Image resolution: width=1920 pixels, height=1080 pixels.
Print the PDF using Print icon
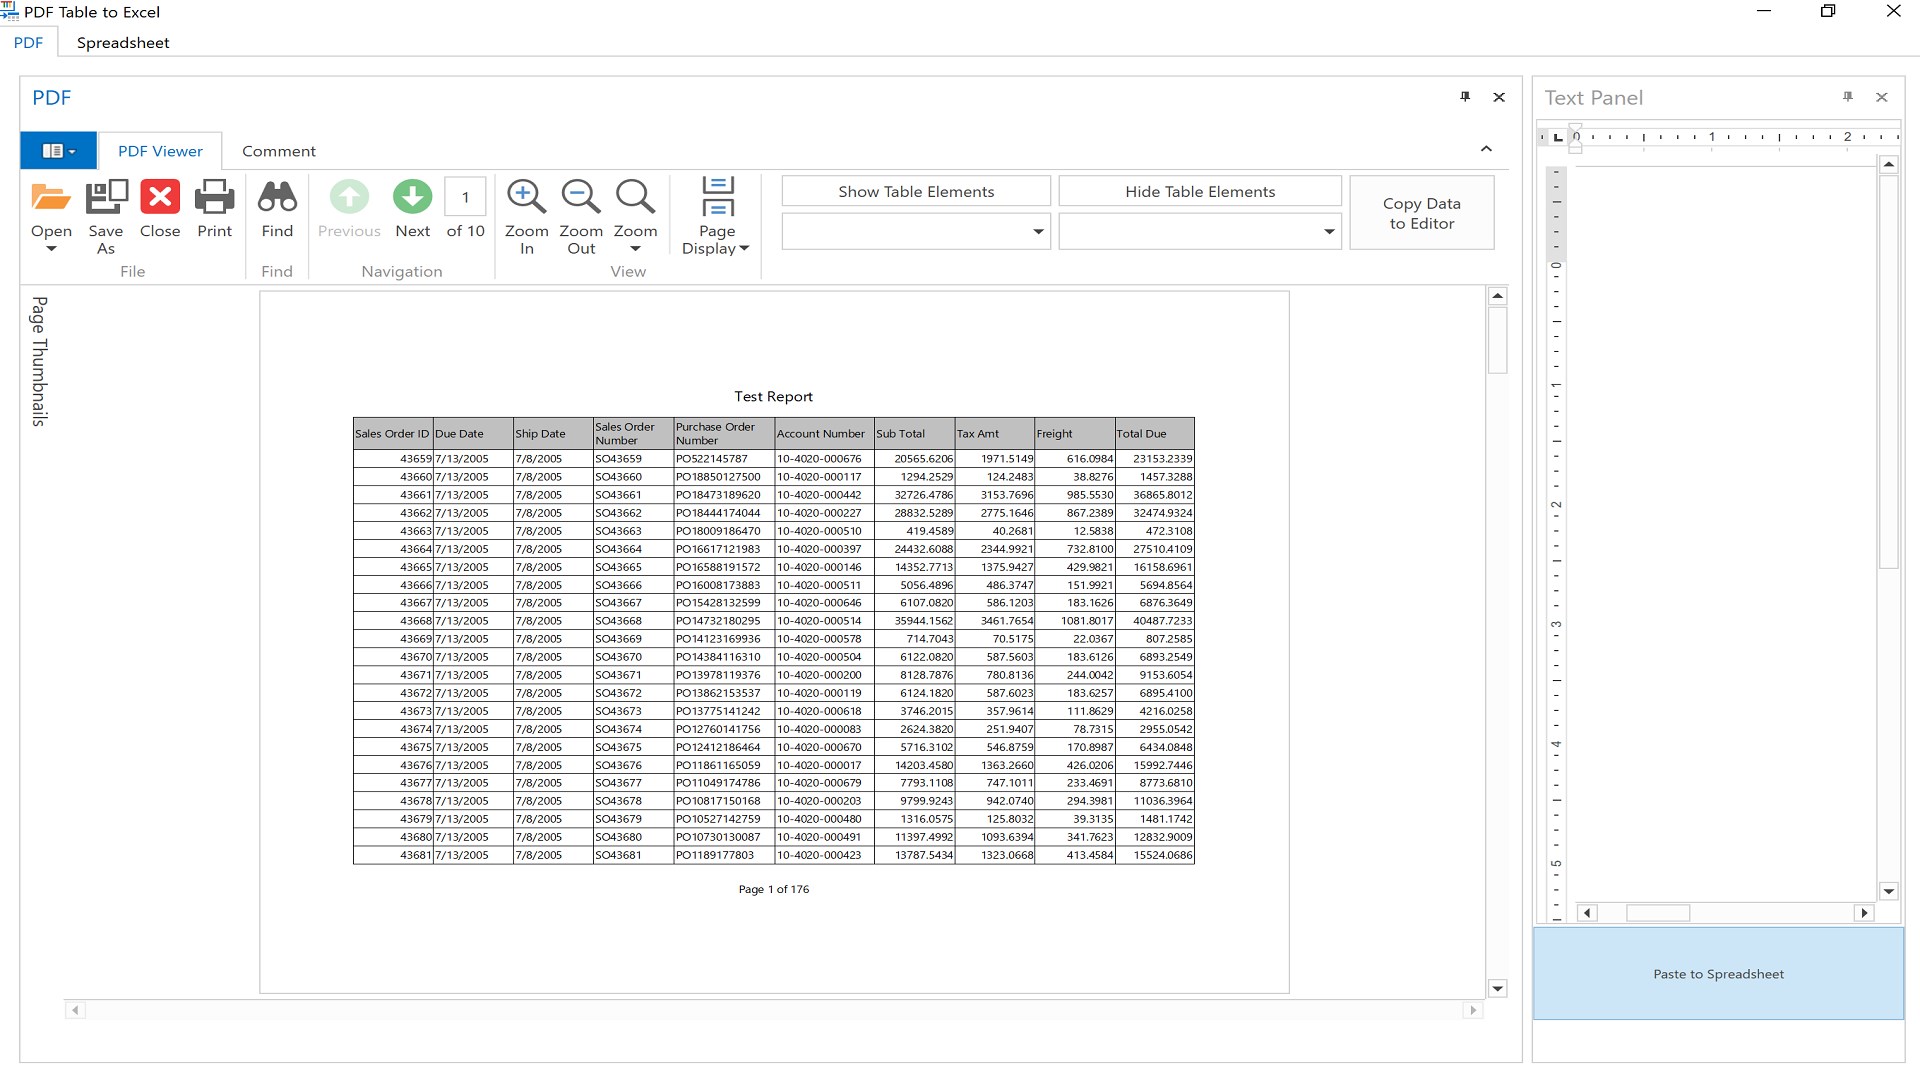point(214,197)
